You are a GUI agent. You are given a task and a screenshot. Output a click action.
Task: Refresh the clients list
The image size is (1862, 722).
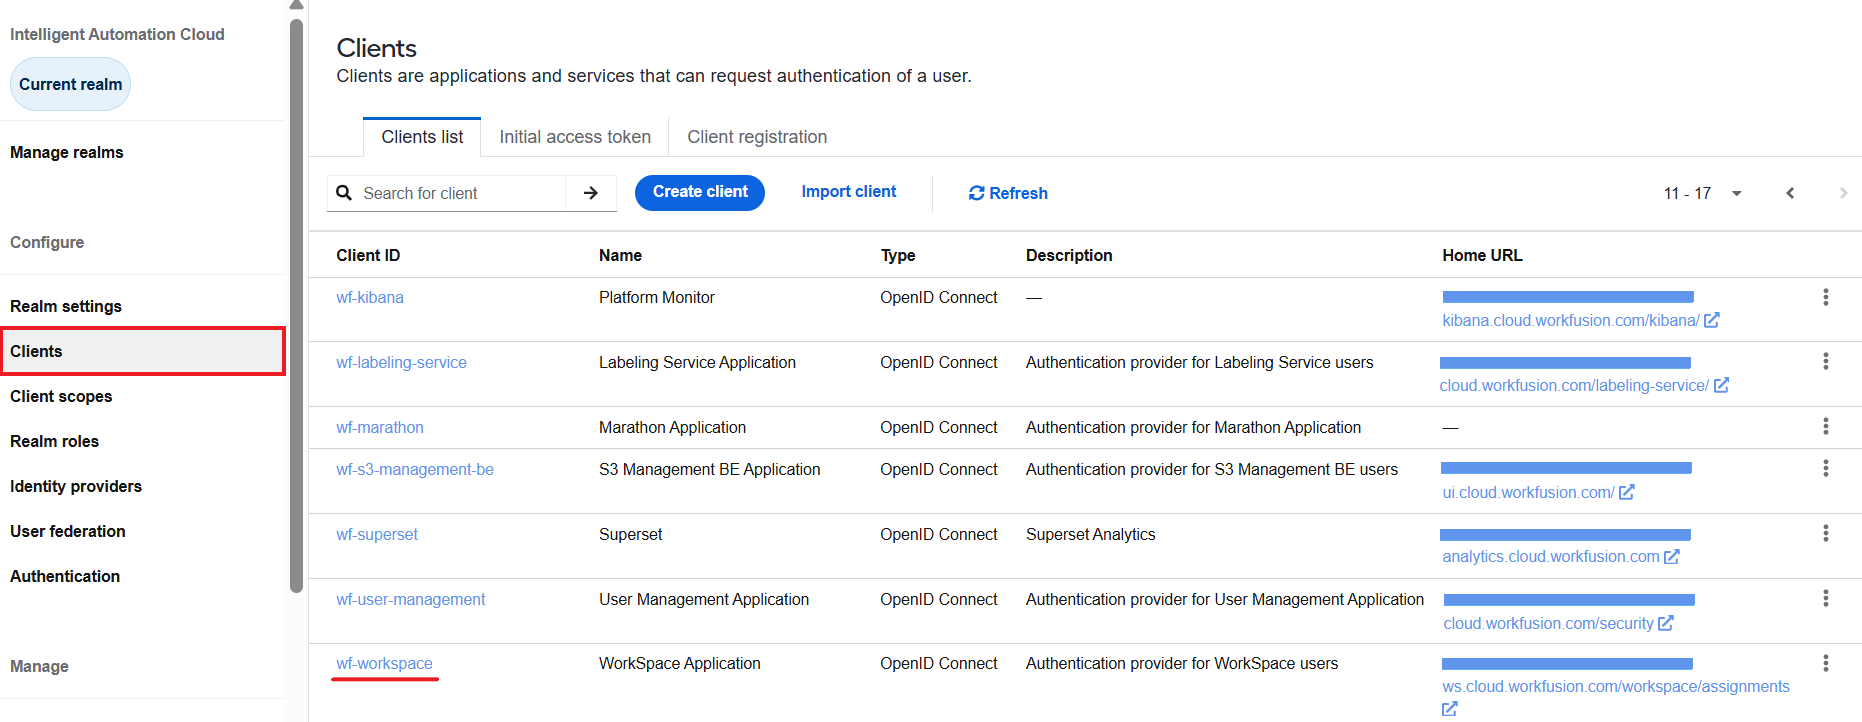pos(1008,193)
